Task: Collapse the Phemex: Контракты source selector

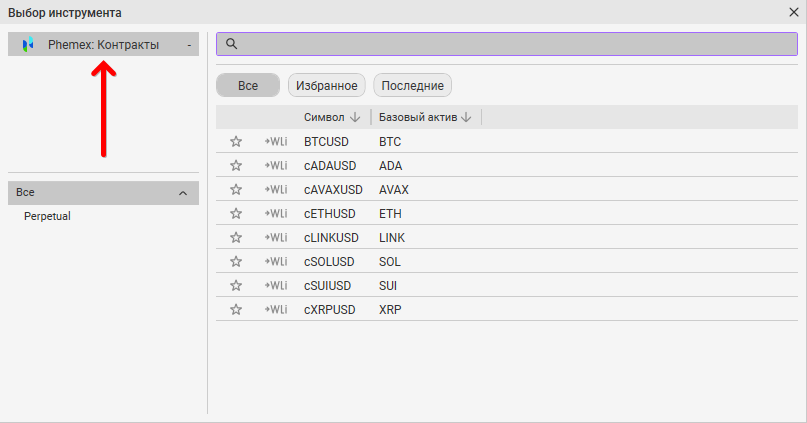Action: pos(188,45)
